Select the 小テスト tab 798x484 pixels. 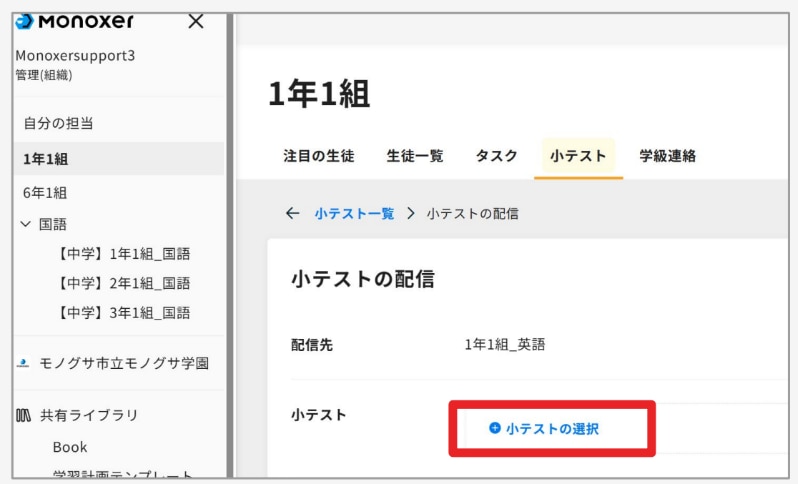coord(578,156)
